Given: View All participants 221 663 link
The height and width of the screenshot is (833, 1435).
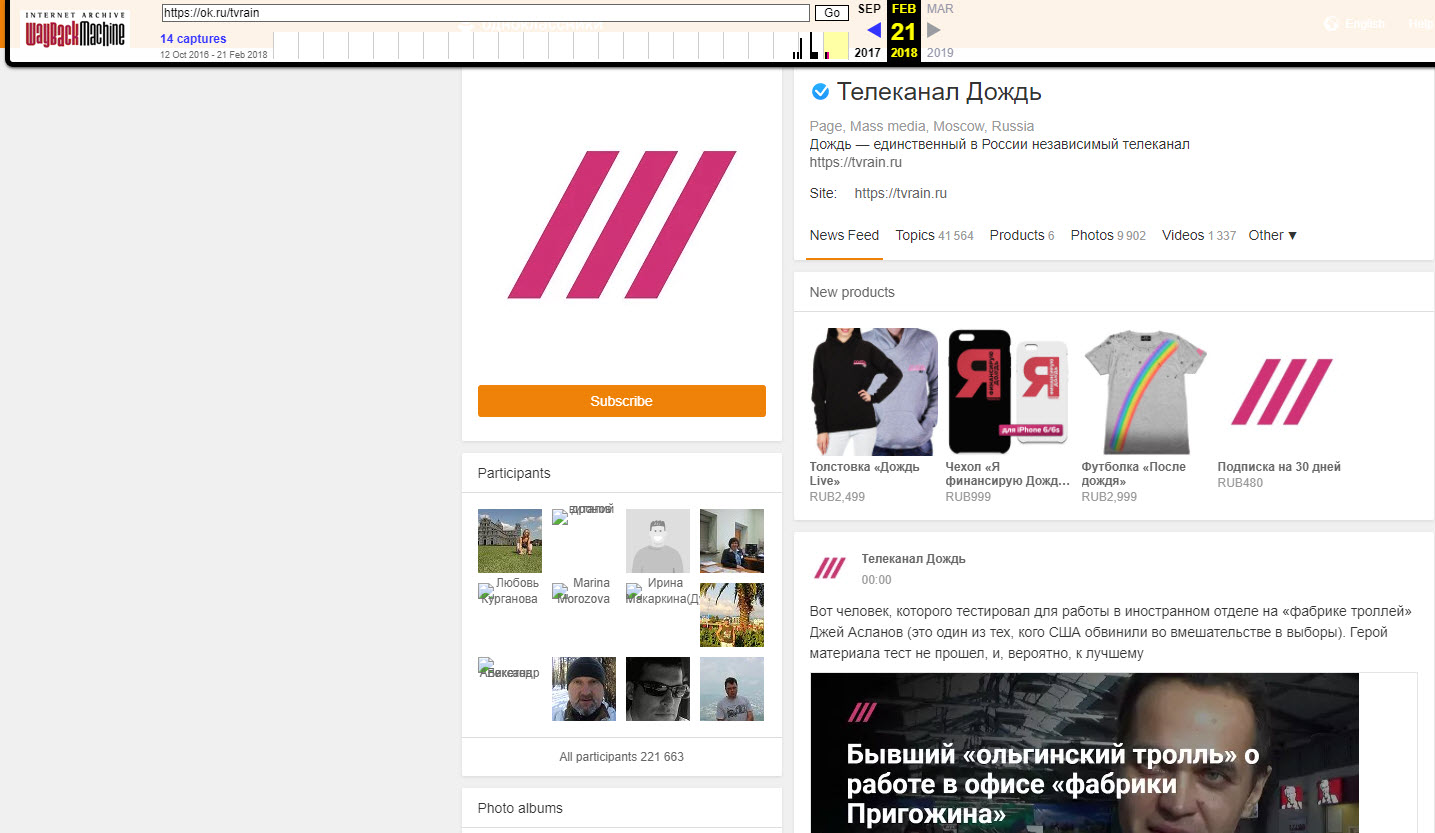Looking at the screenshot, I should coord(621,757).
